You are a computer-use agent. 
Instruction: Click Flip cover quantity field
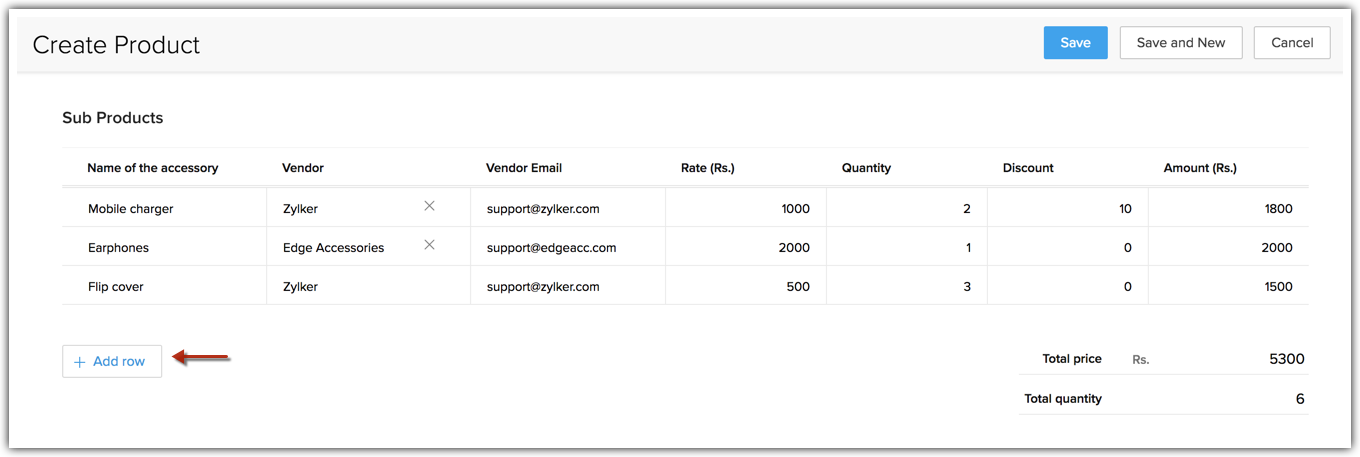tap(906, 287)
